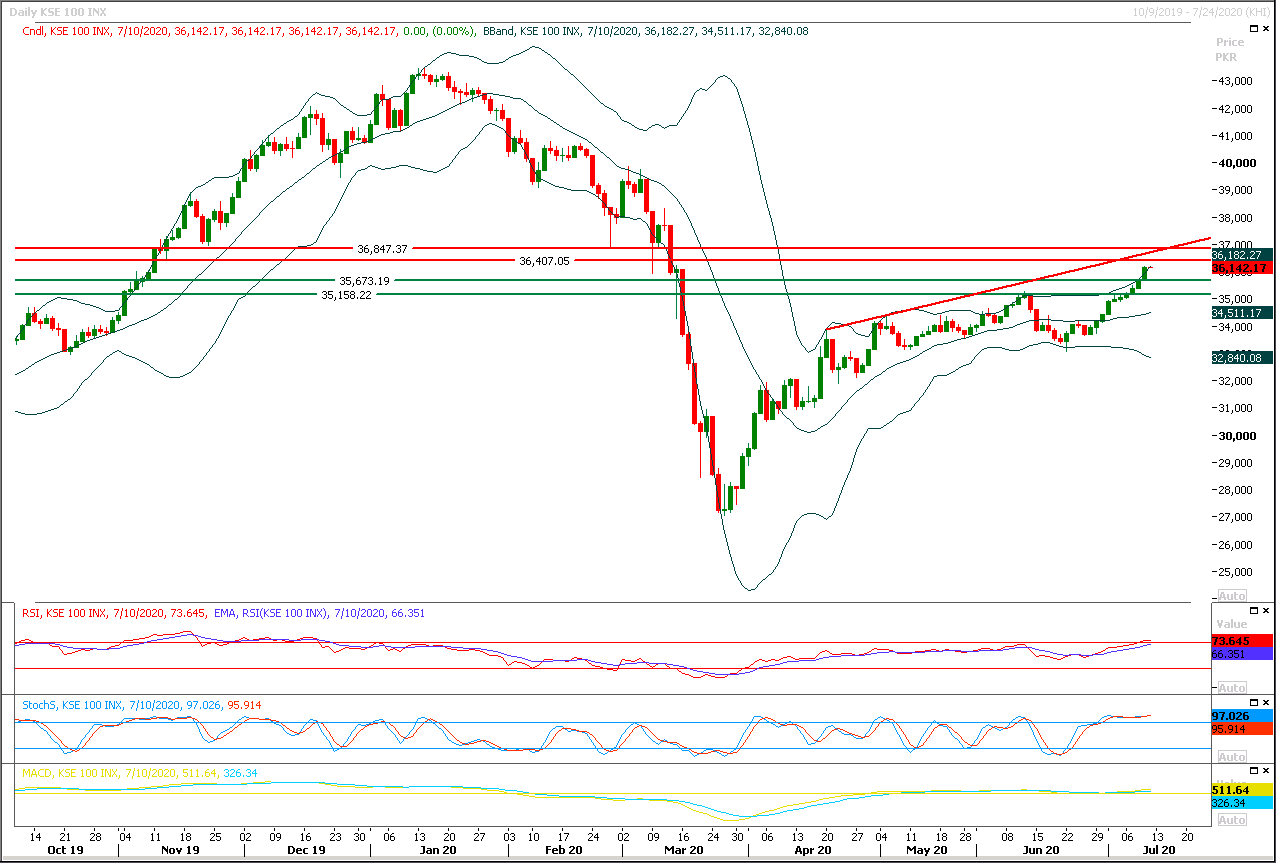Select the red ascending trendline on chart
1276x863 pixels.
point(1020,284)
